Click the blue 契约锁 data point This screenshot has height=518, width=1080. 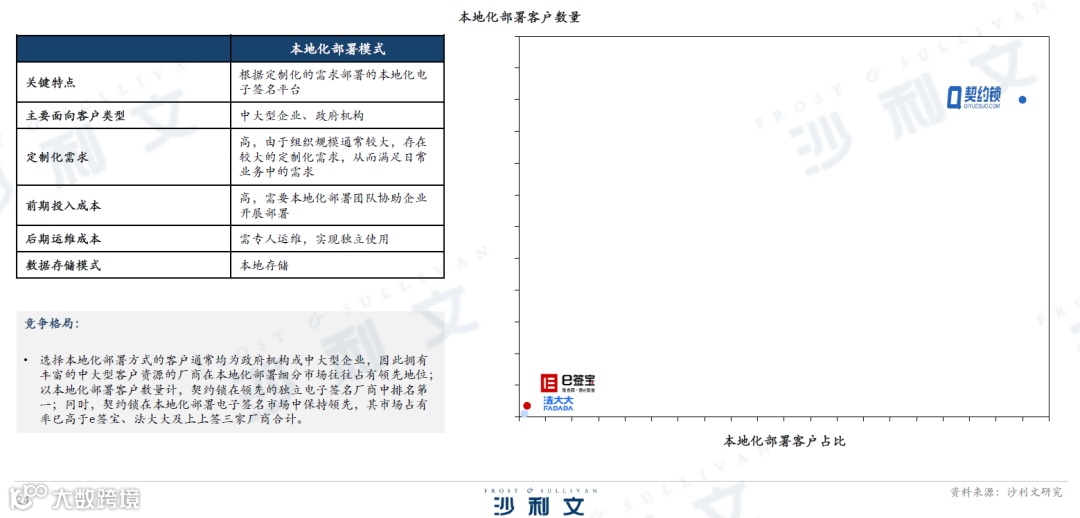click(1022, 99)
